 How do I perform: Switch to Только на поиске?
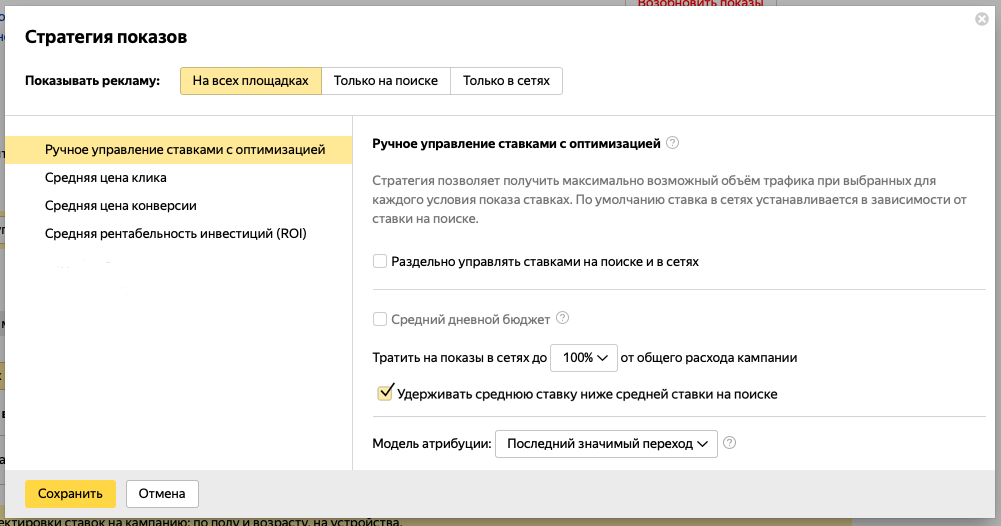pos(386,81)
